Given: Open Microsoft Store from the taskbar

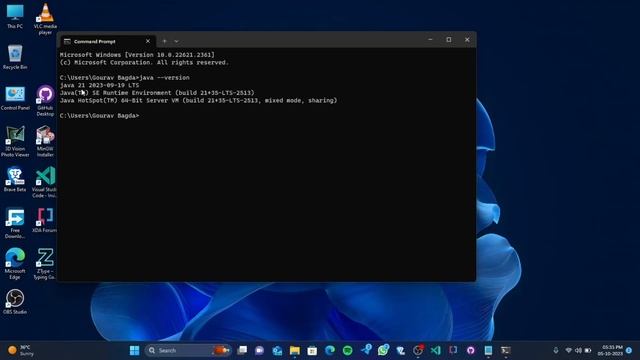Looking at the screenshot, I should click(x=312, y=350).
